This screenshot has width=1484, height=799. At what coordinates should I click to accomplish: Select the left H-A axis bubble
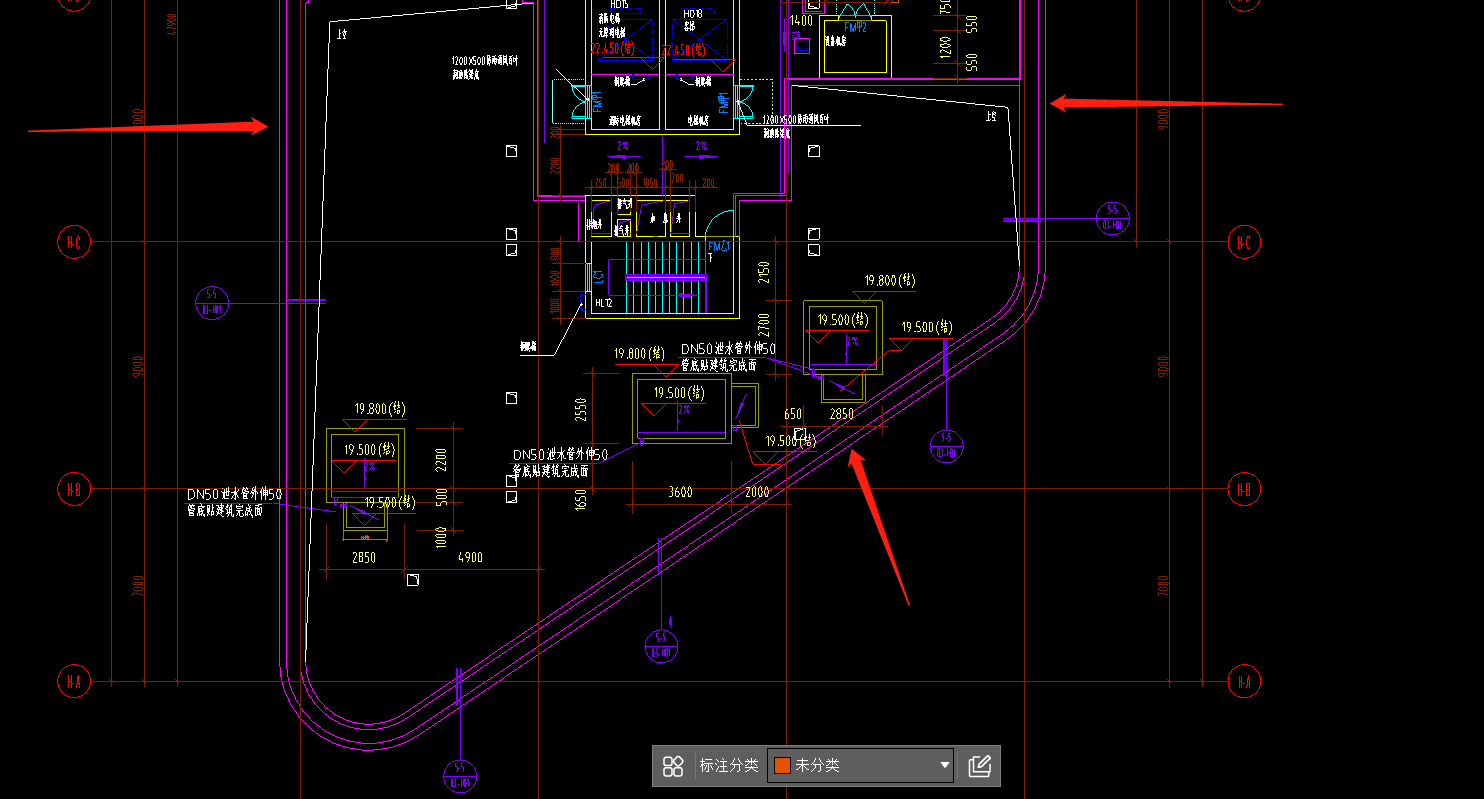(73, 682)
